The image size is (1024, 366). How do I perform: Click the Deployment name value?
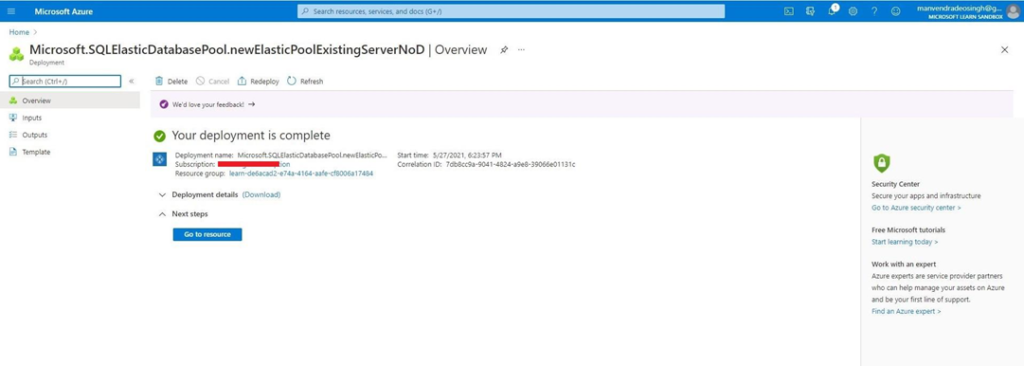[312, 155]
